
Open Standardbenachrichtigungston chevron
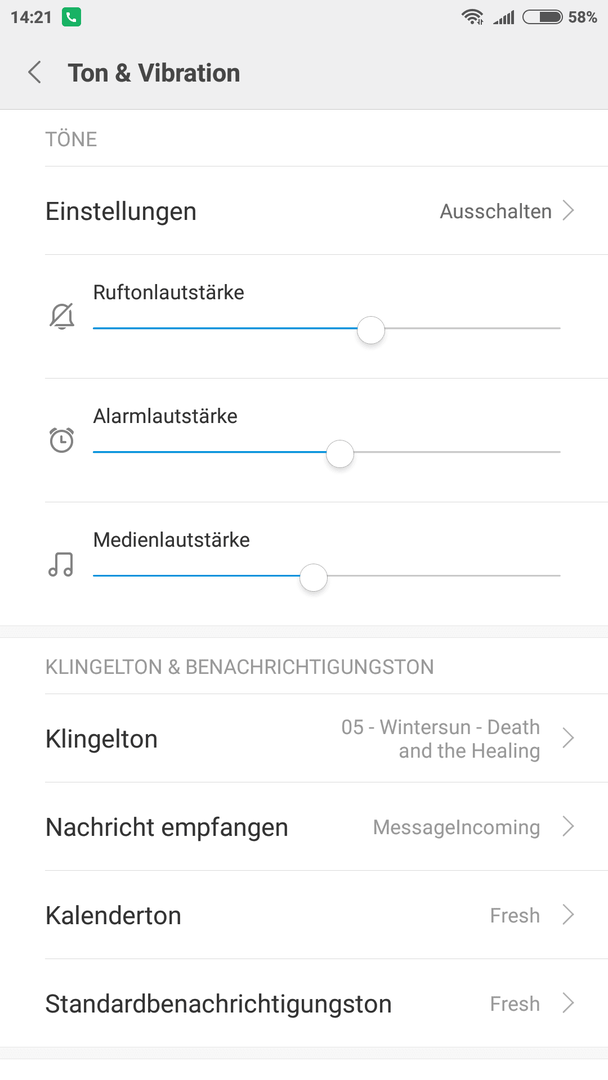568,1002
